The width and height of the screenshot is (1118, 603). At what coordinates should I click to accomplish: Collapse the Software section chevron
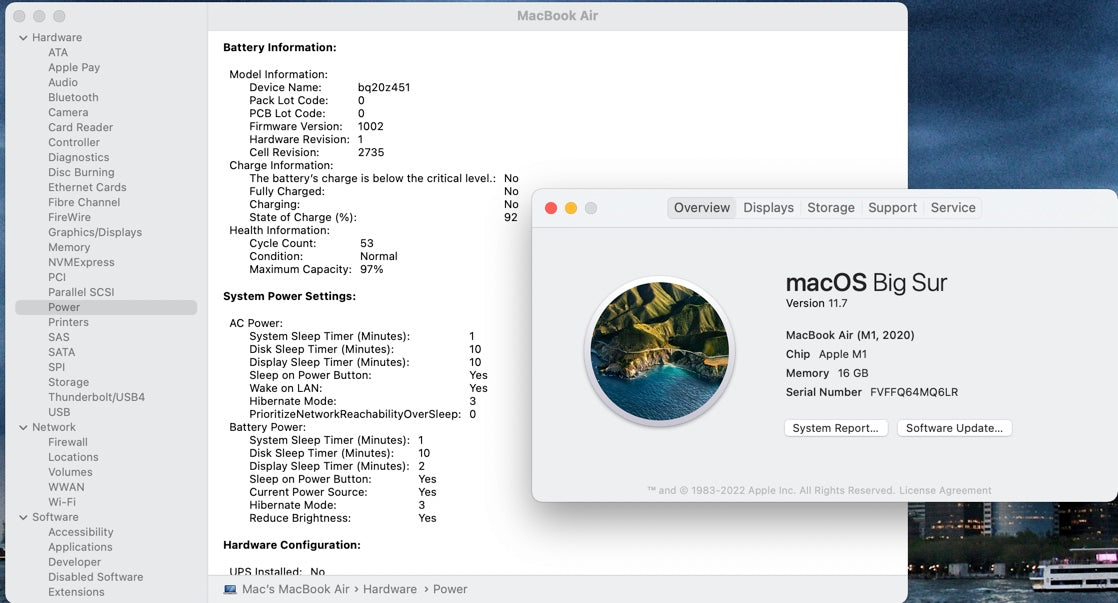[x=23, y=517]
